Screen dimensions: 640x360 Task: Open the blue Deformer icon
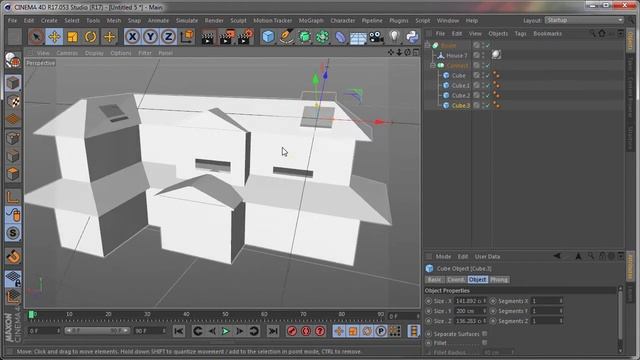coord(340,37)
